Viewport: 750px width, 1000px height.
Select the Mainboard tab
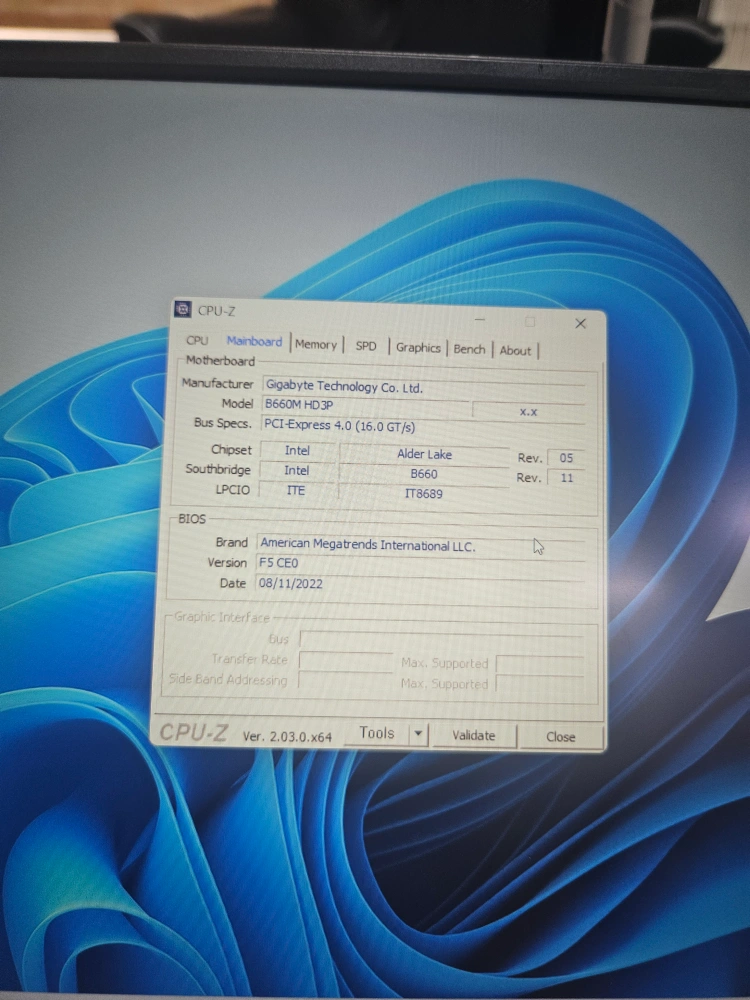coord(254,342)
